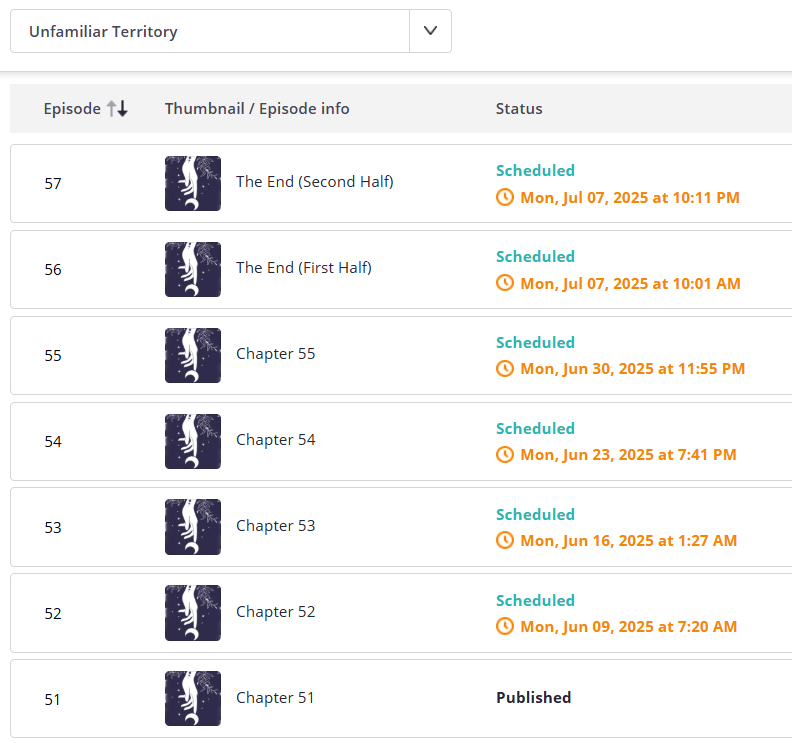Open the series dropdown chevron
This screenshot has height=743, width=792.
click(x=430, y=31)
